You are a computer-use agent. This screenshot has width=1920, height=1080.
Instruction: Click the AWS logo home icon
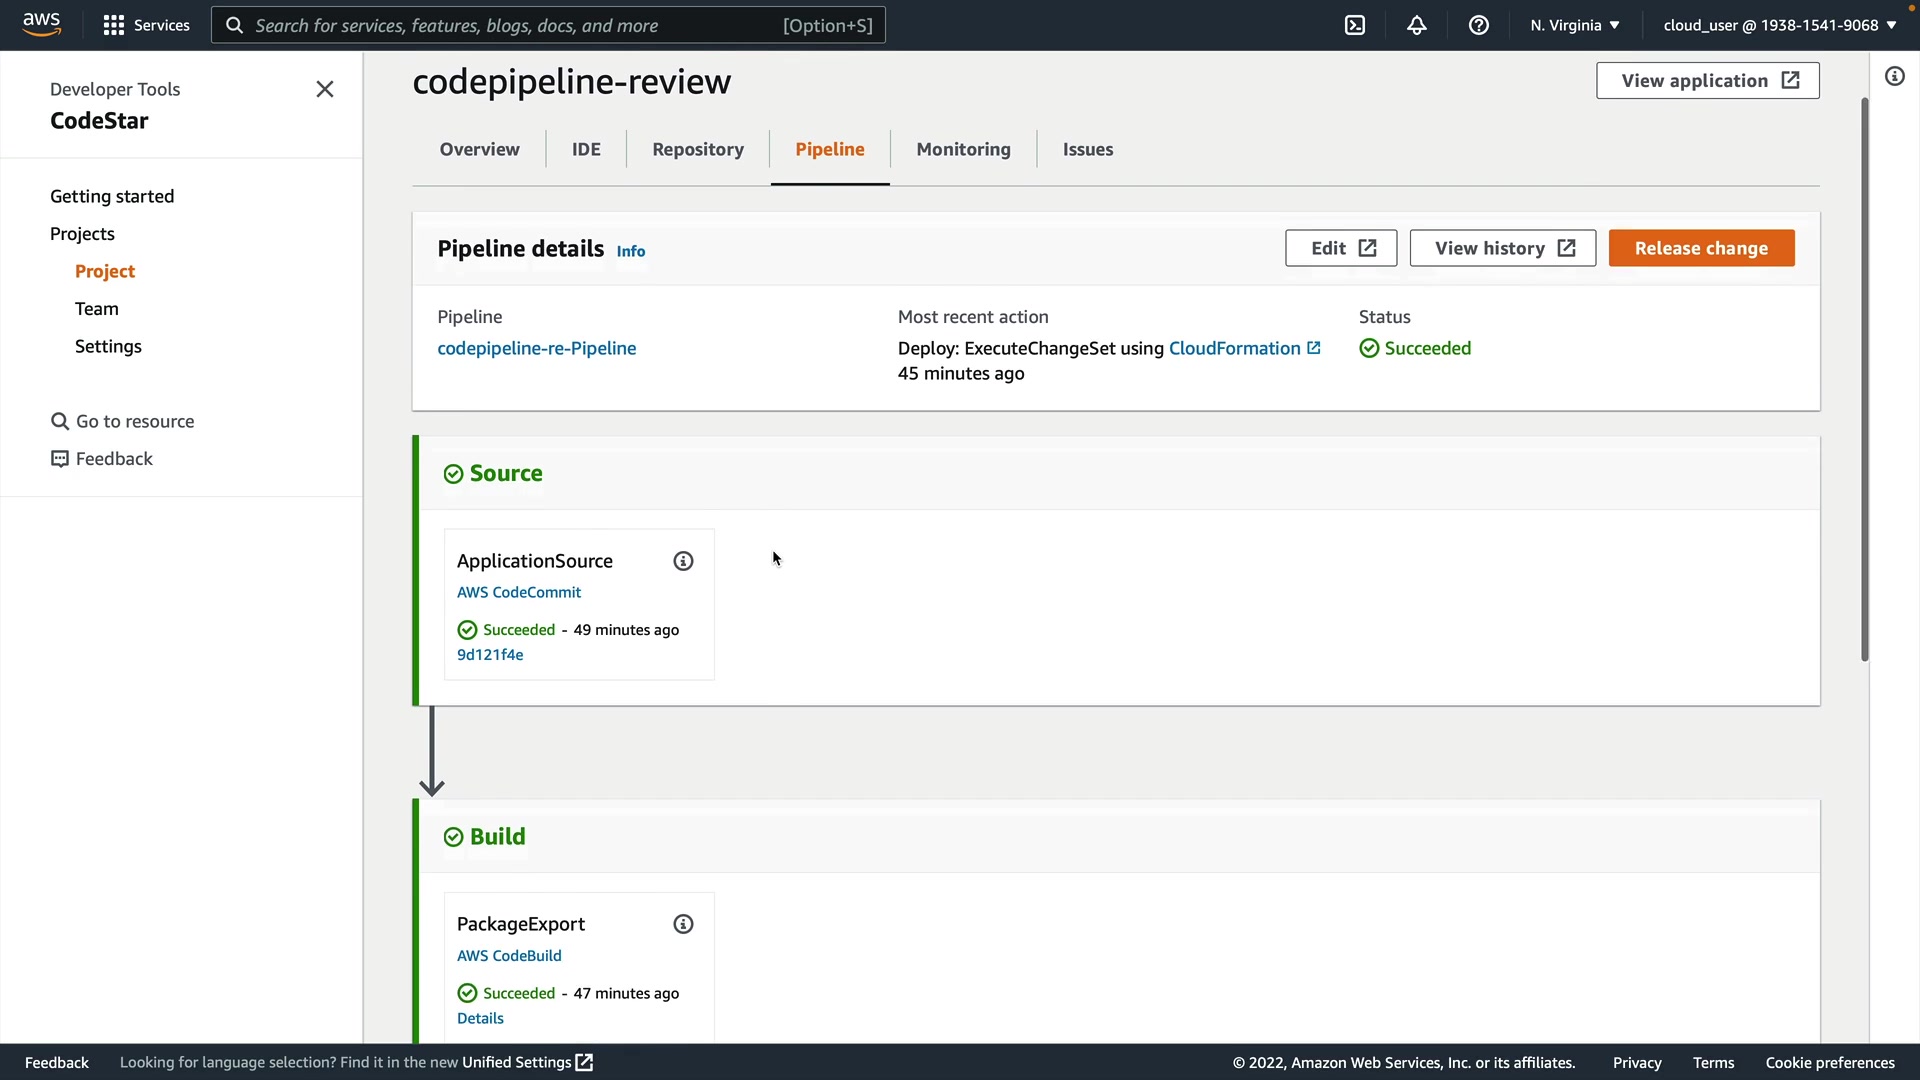(x=41, y=24)
